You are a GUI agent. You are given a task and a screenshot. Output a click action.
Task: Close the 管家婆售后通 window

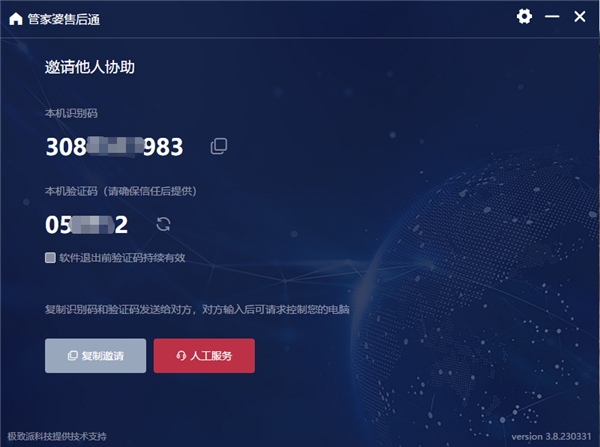coord(580,16)
